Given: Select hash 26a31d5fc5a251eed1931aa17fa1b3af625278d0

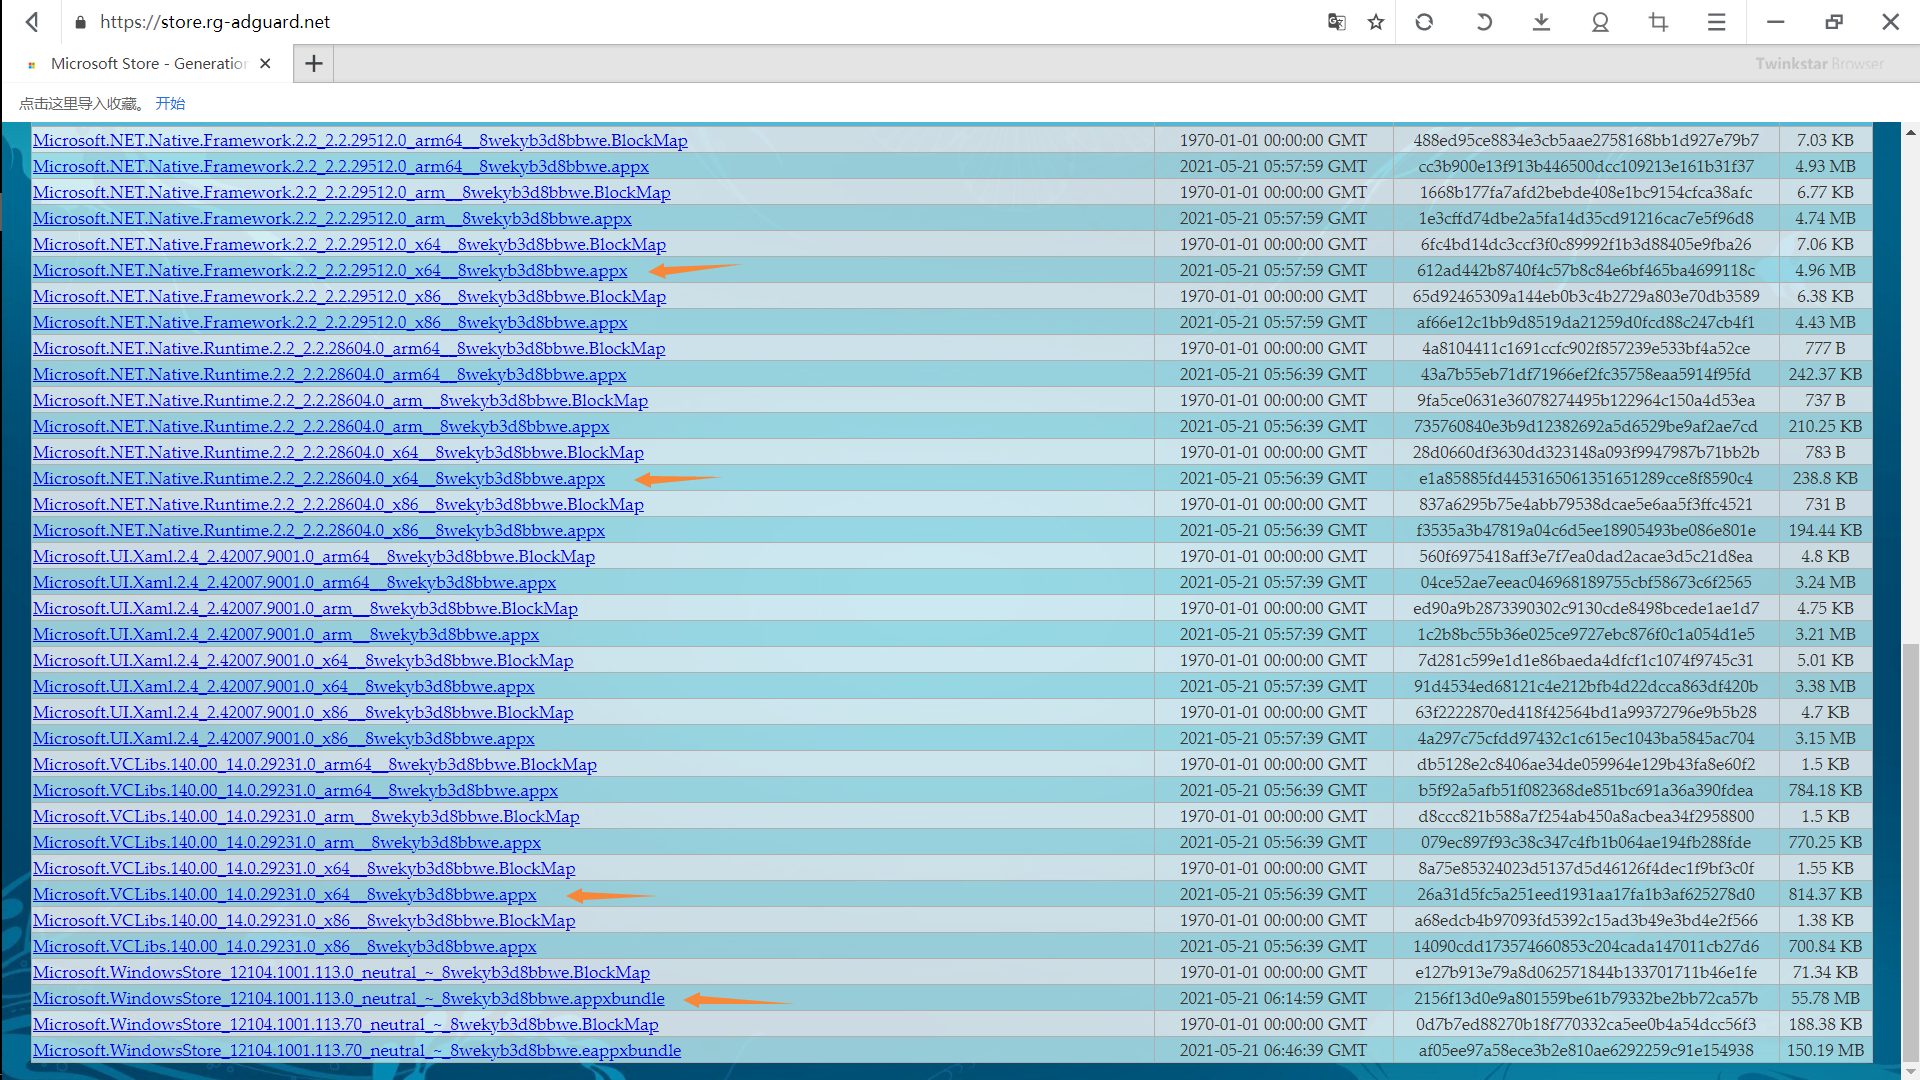Looking at the screenshot, I should [x=1586, y=894].
